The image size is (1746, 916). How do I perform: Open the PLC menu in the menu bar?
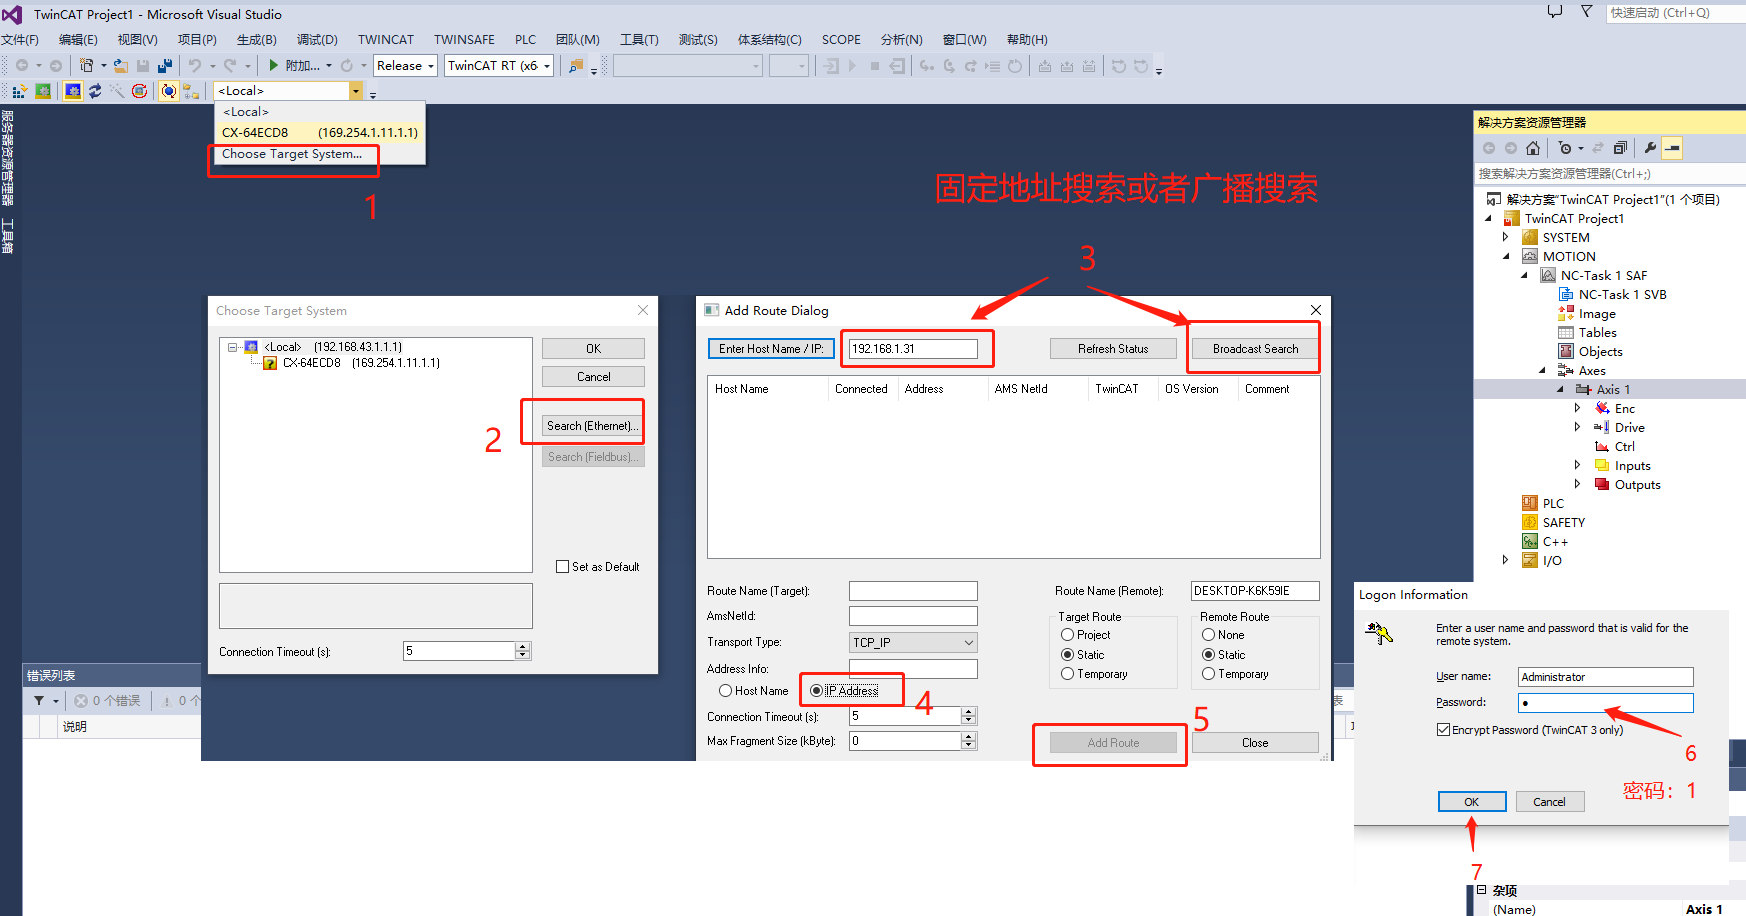click(x=525, y=40)
